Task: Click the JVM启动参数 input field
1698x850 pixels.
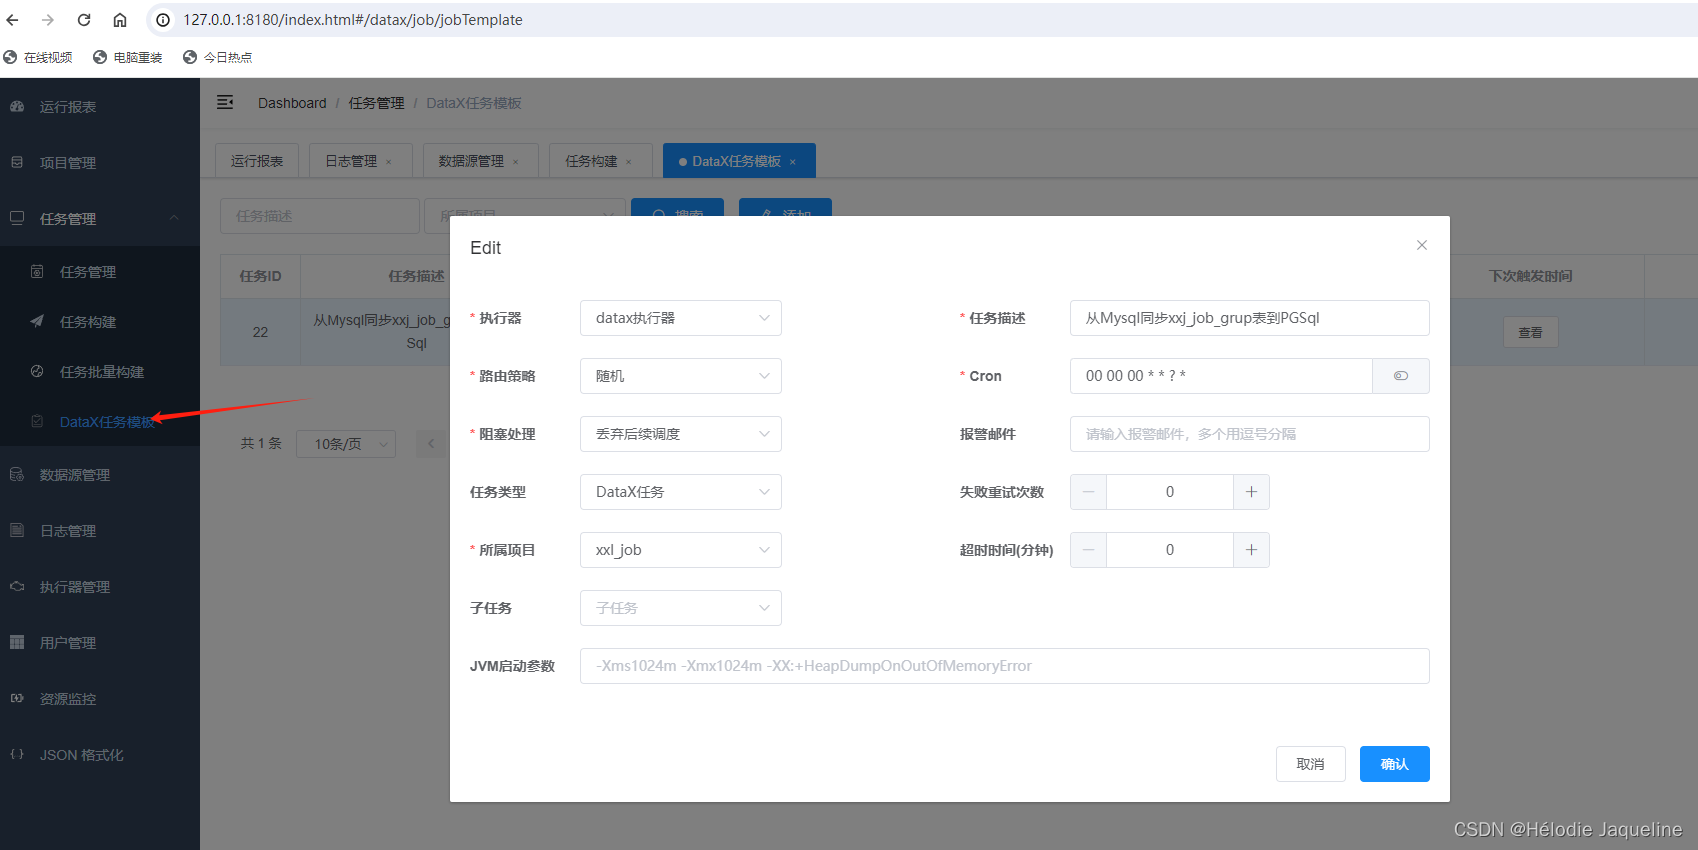Action: click(1004, 666)
